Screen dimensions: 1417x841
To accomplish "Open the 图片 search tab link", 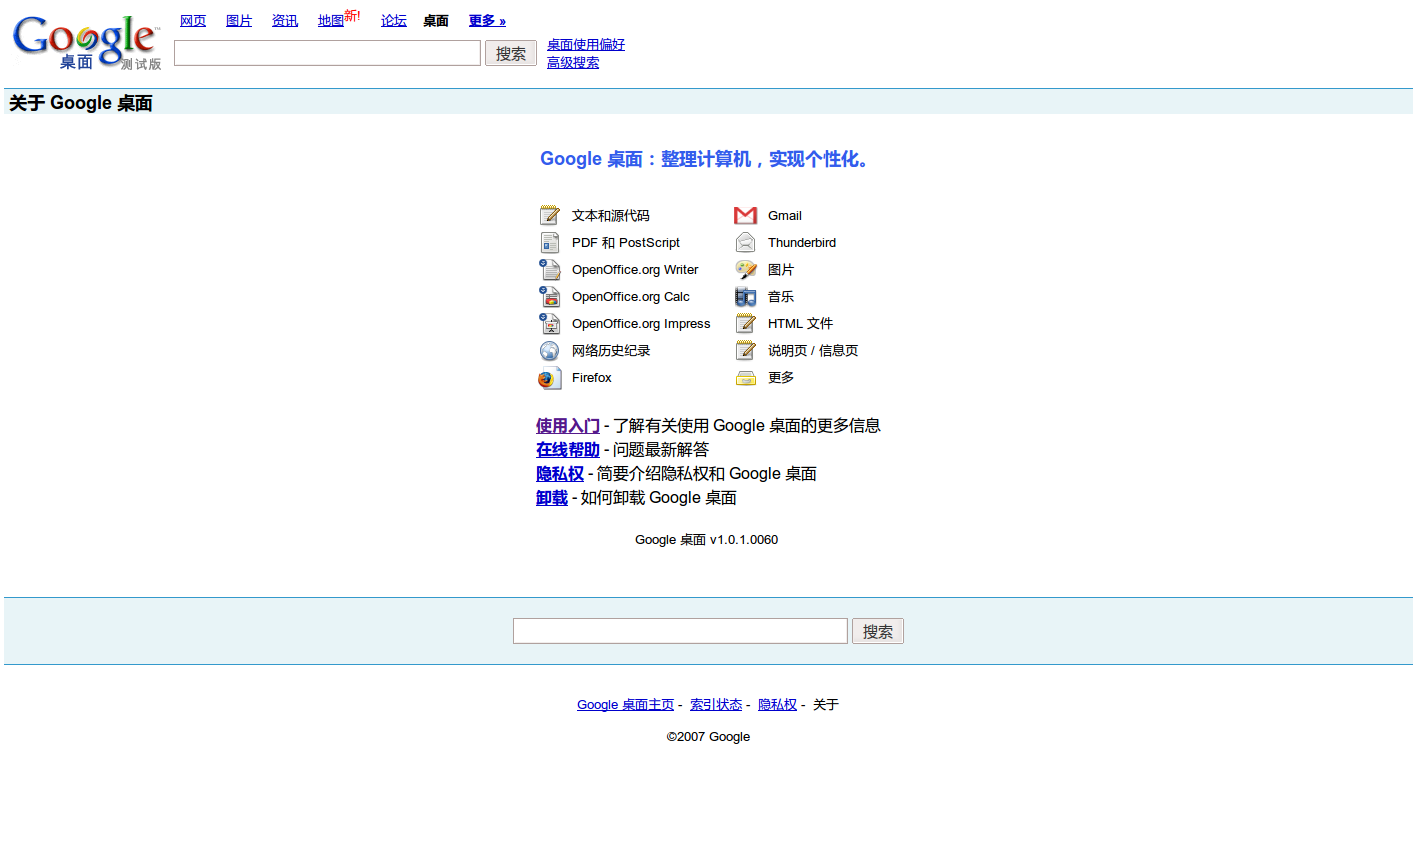I will (239, 21).
